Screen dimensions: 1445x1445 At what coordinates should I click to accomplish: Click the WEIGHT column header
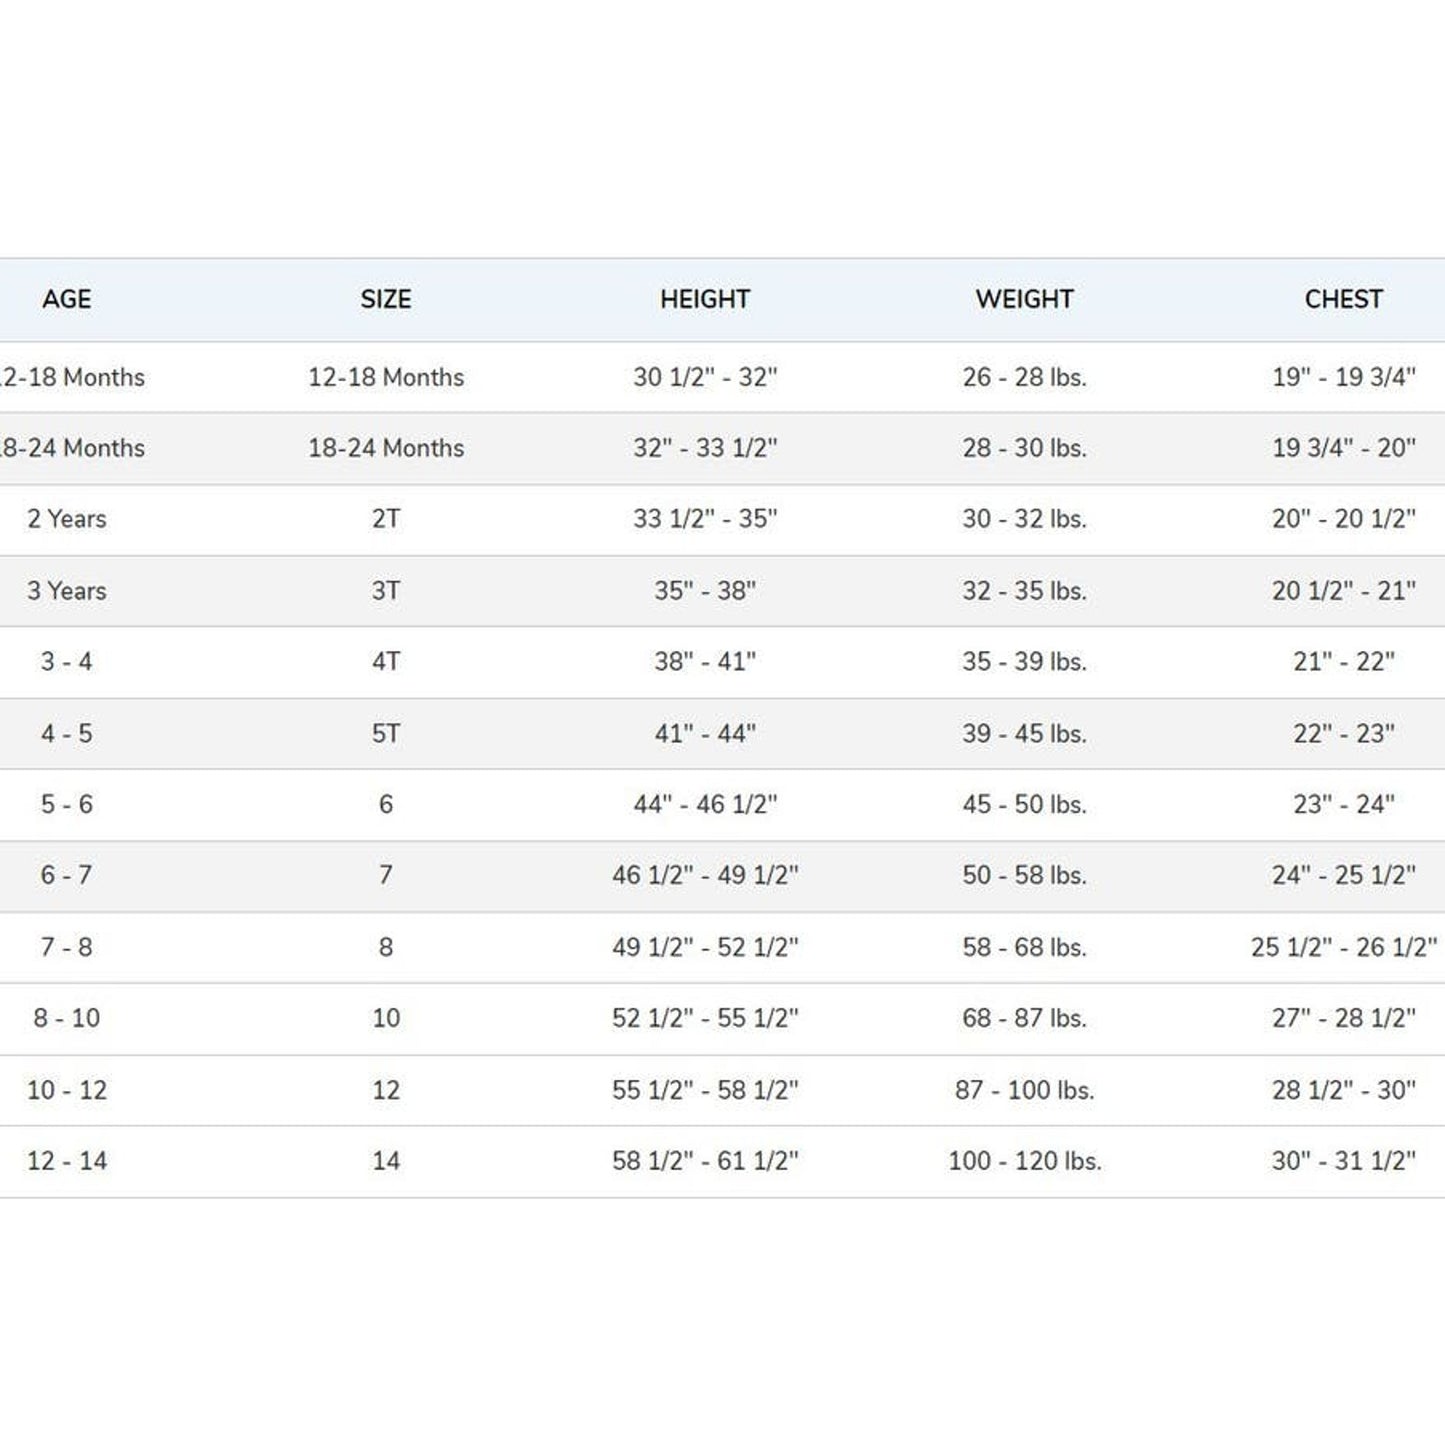[1024, 299]
